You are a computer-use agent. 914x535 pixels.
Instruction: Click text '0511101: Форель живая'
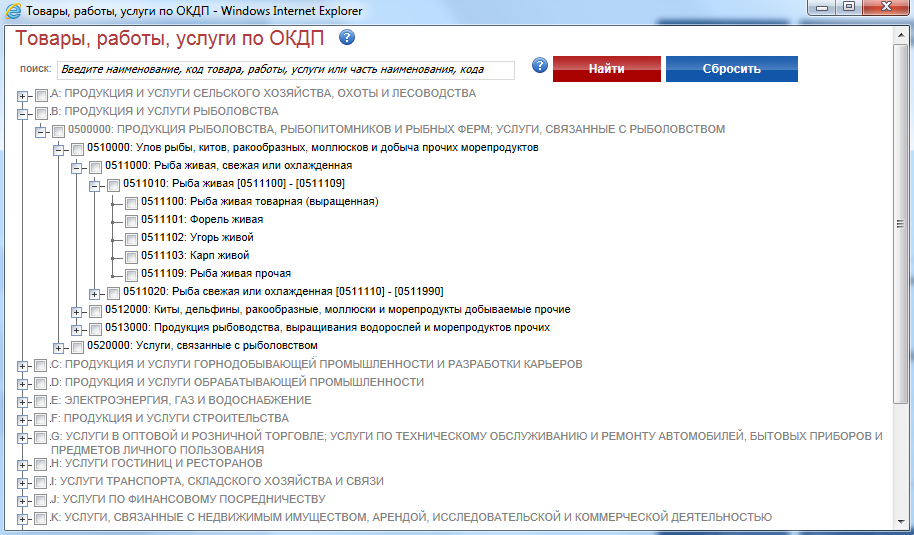202,220
